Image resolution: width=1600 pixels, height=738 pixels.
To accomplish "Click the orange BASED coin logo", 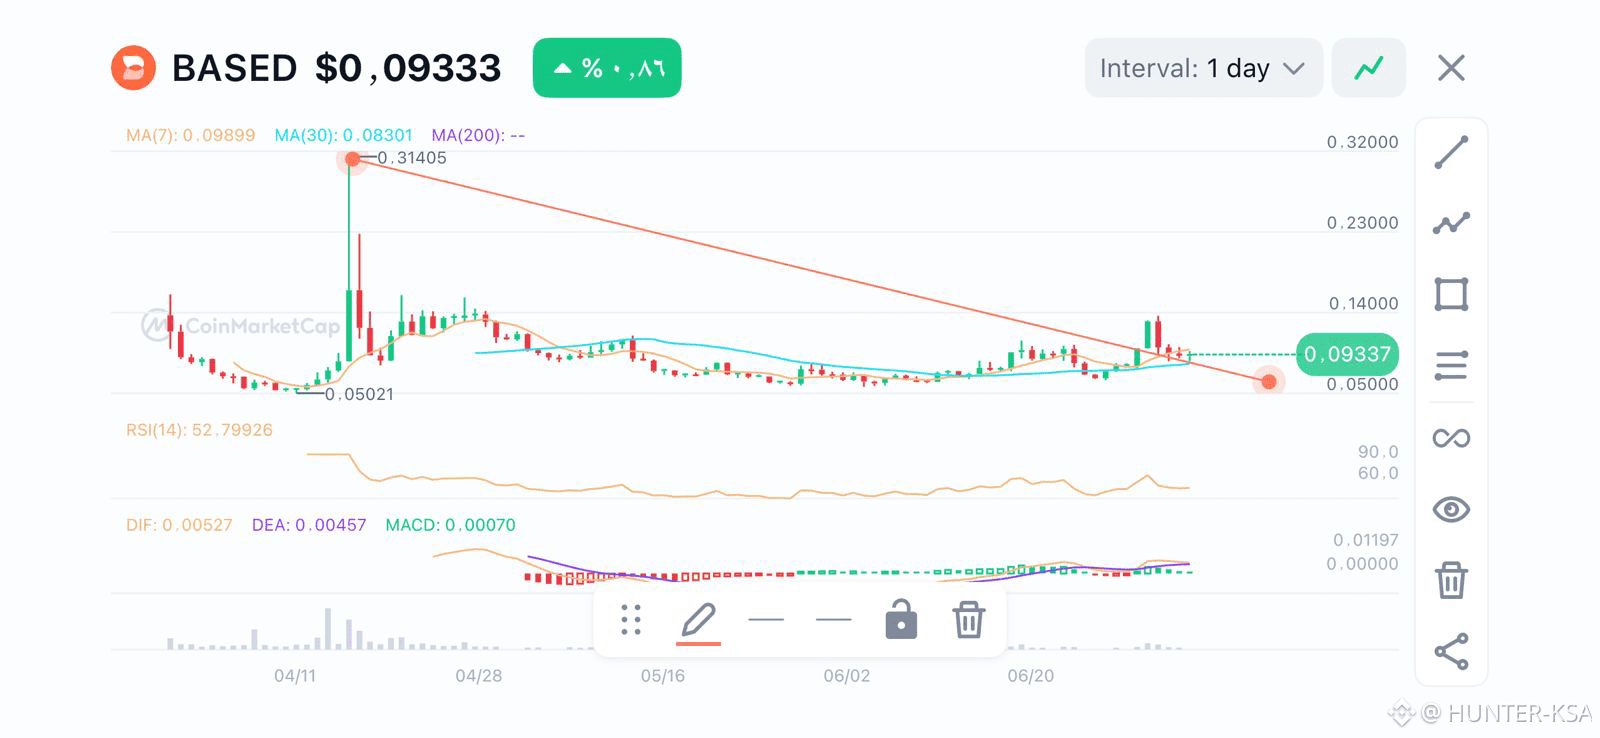I will point(133,68).
